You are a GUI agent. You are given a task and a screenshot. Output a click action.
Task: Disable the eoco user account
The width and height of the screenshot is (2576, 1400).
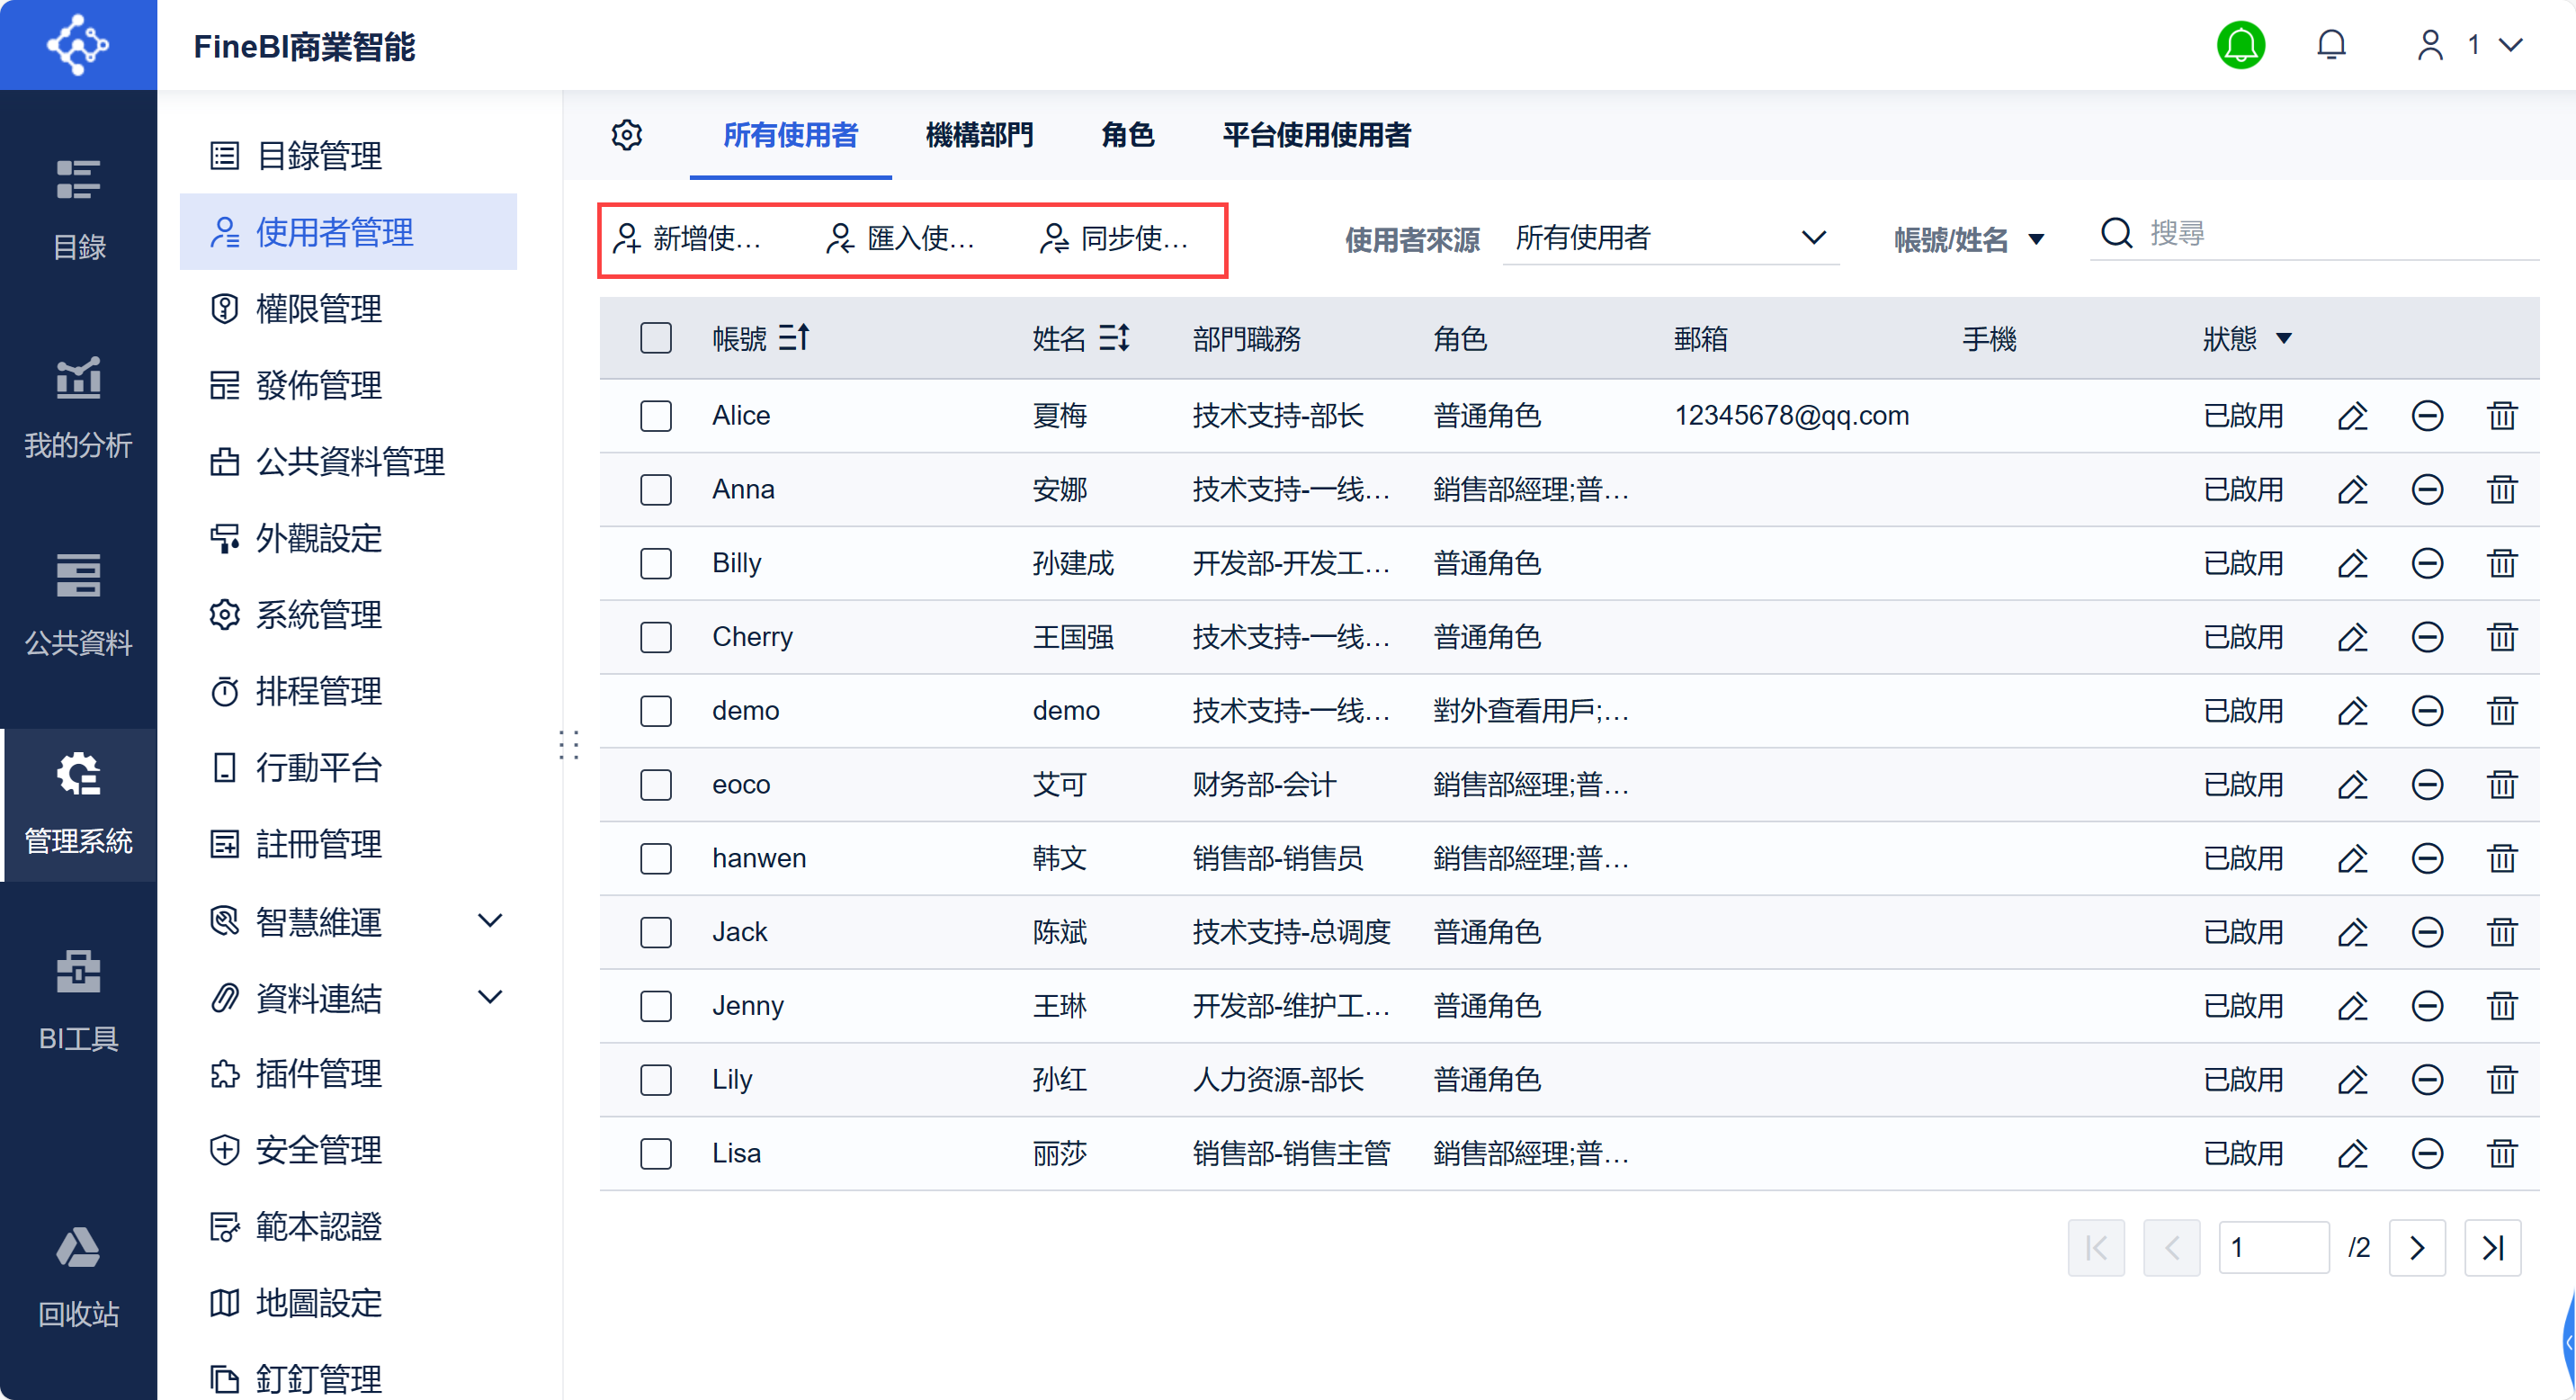[x=2427, y=785]
